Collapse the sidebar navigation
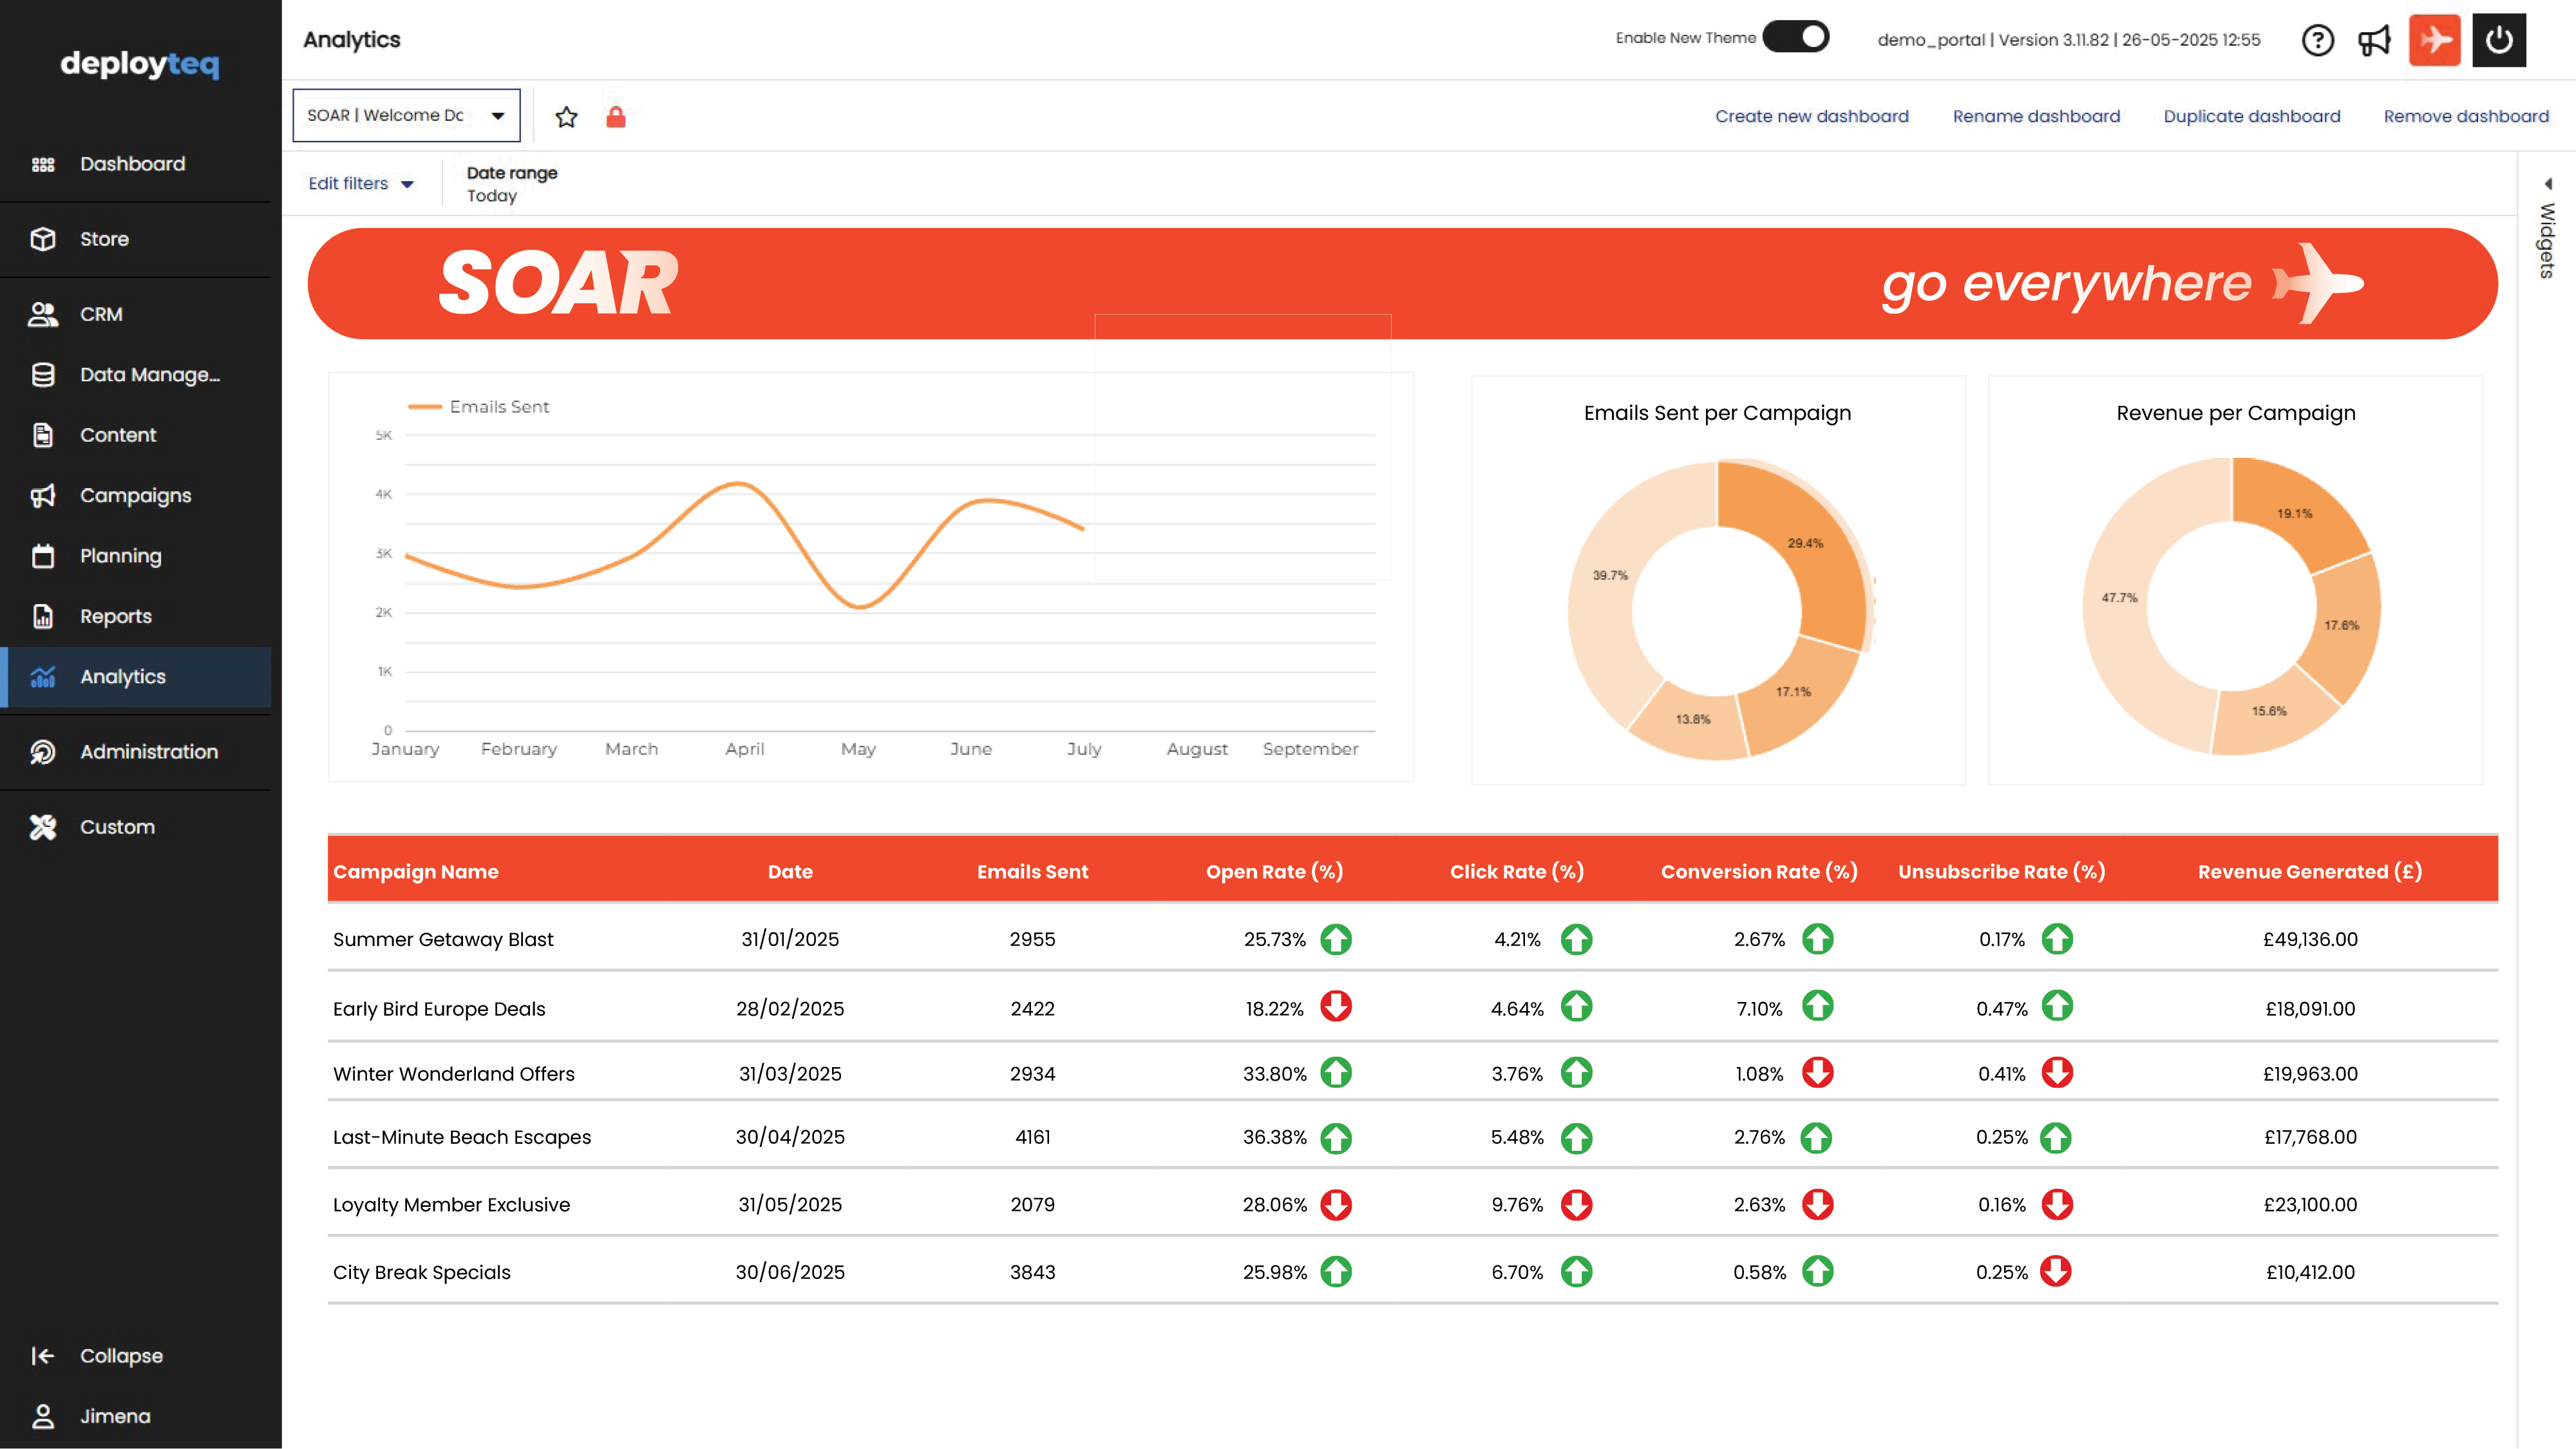2576x1449 pixels. click(x=120, y=1356)
